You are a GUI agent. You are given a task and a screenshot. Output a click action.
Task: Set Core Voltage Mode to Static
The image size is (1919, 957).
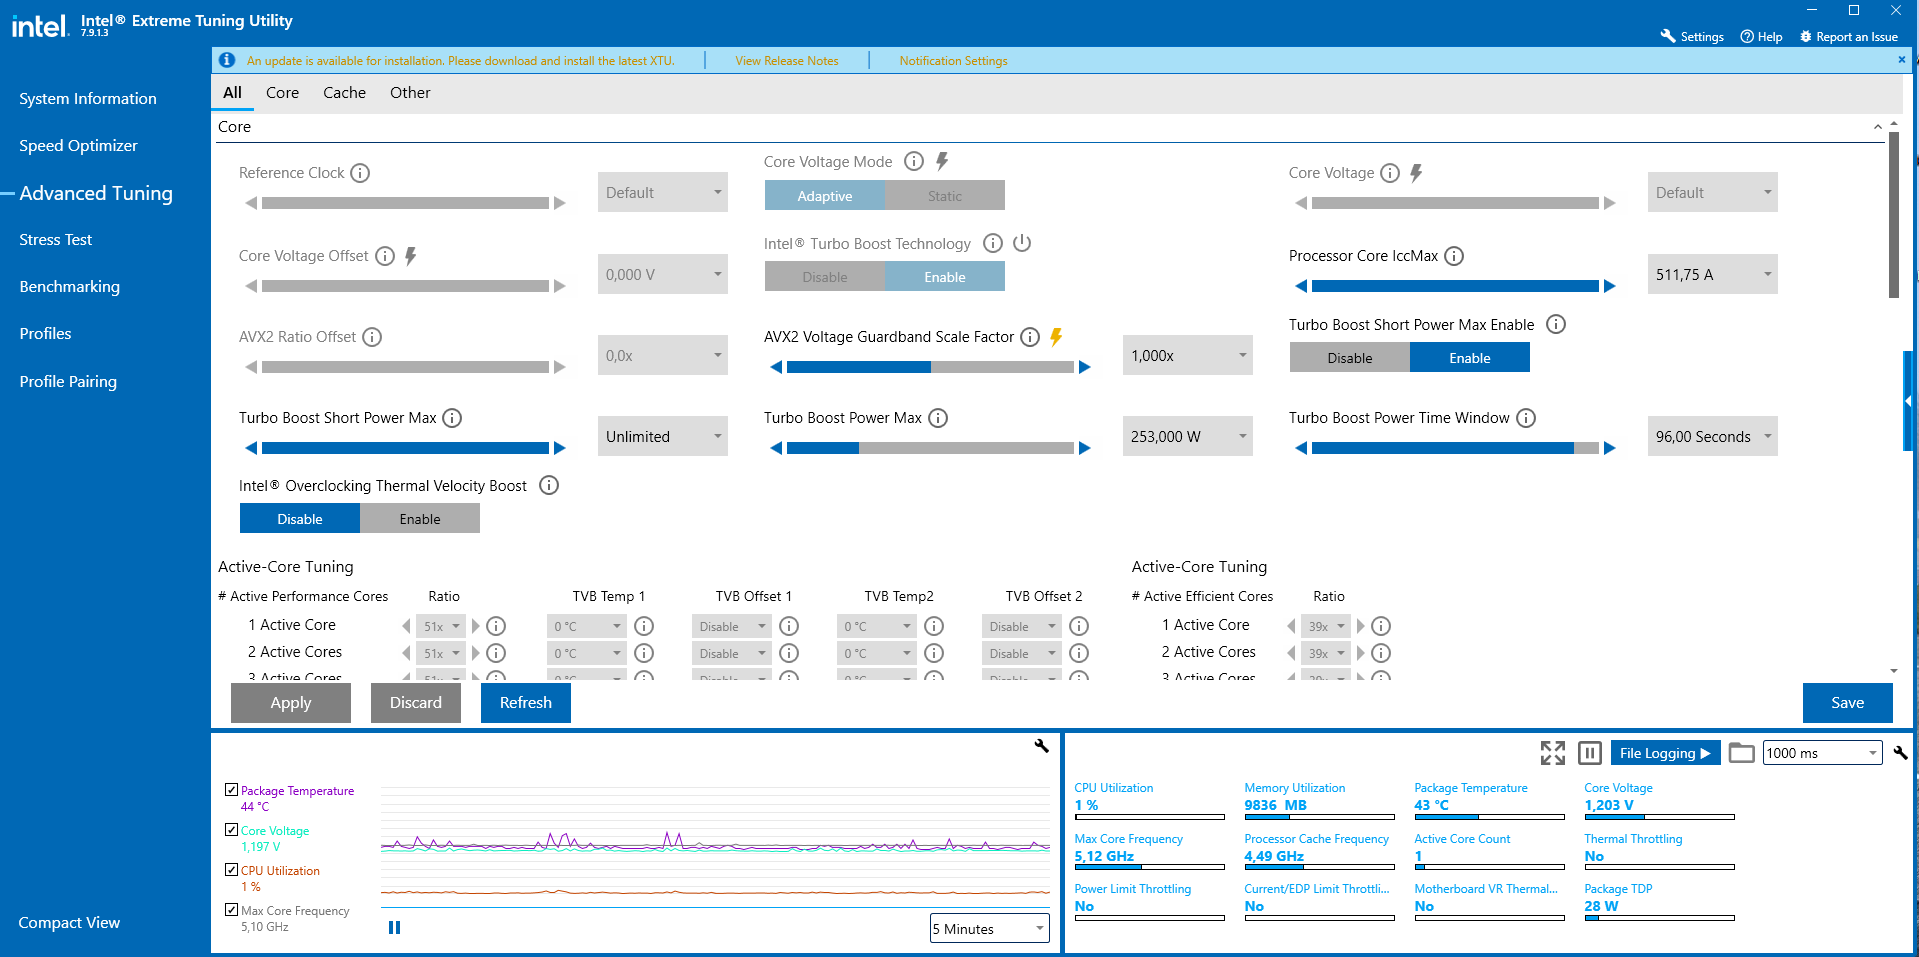click(x=944, y=196)
